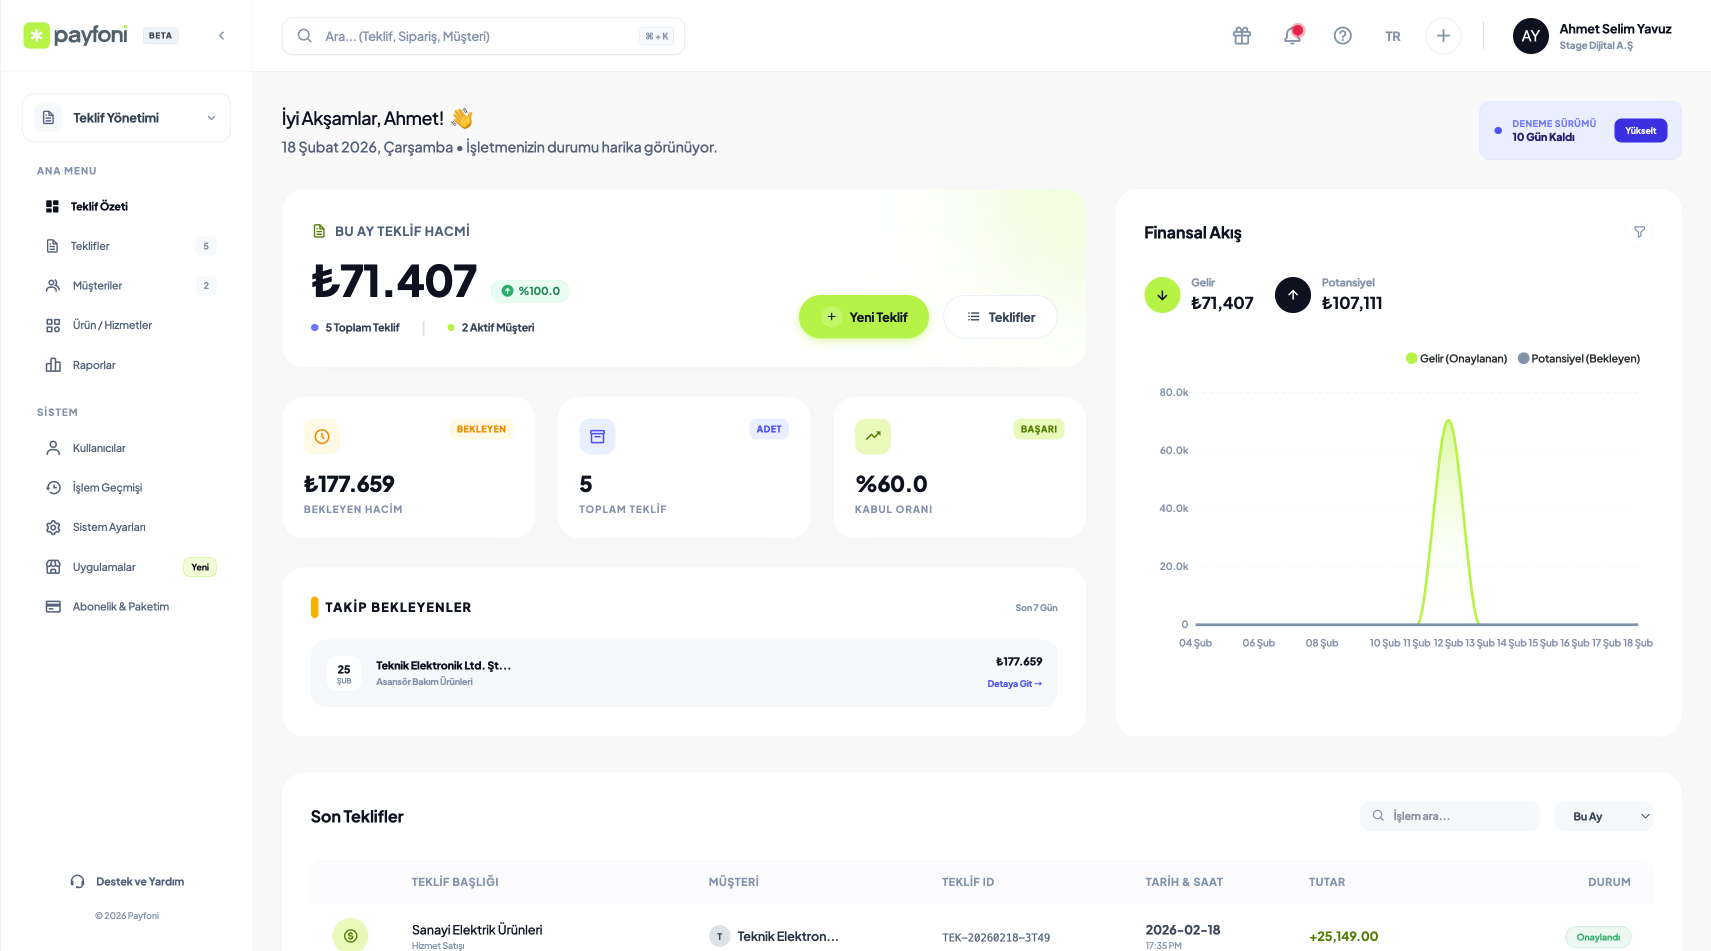Select the Uygulamalar item marked Yeni

pyautogui.click(x=103, y=567)
